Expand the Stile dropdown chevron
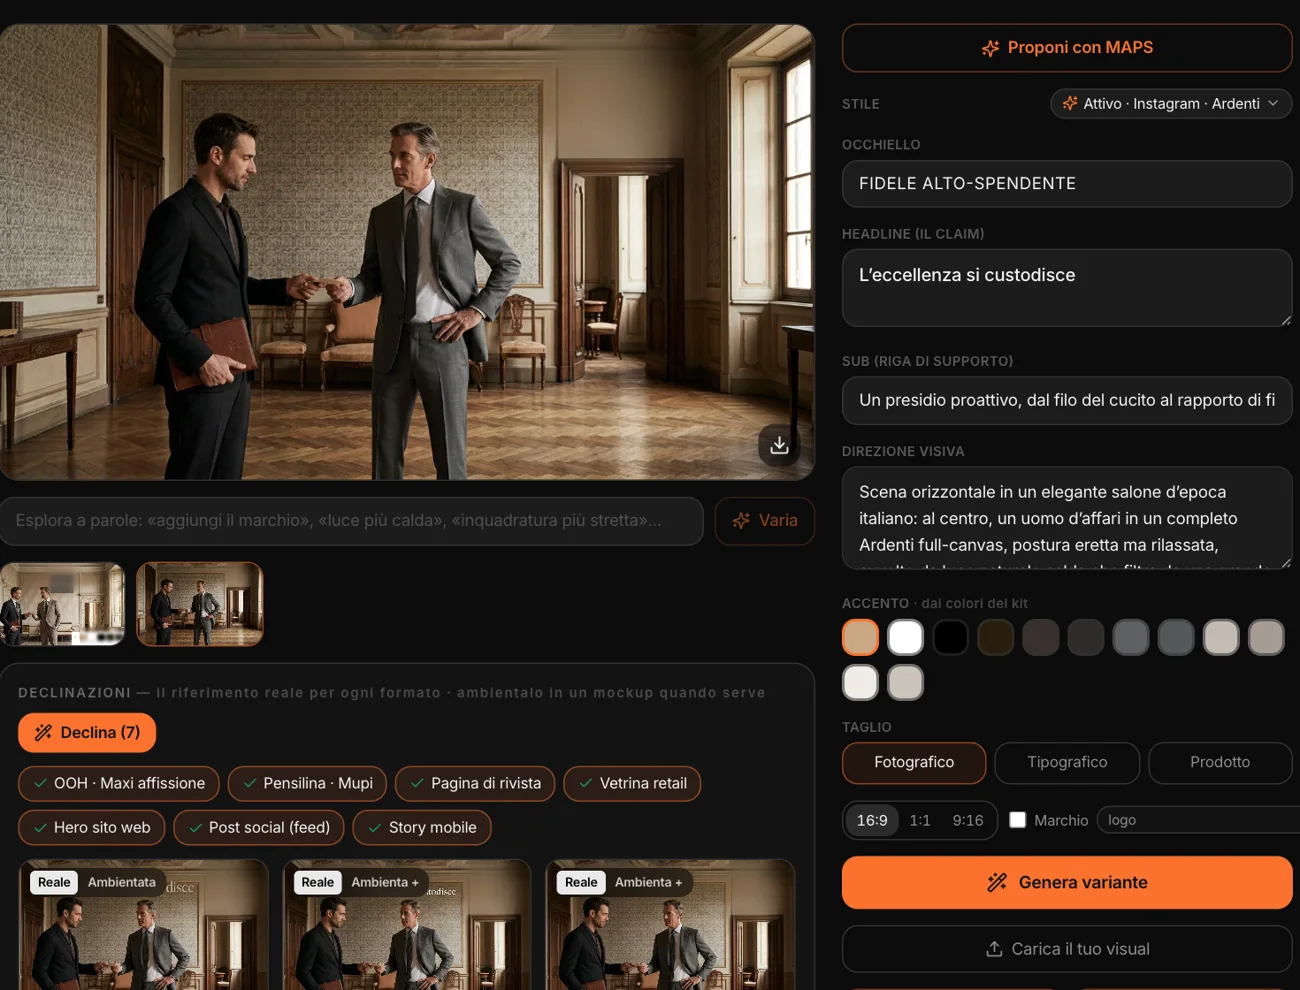The image size is (1300, 990). [1273, 103]
